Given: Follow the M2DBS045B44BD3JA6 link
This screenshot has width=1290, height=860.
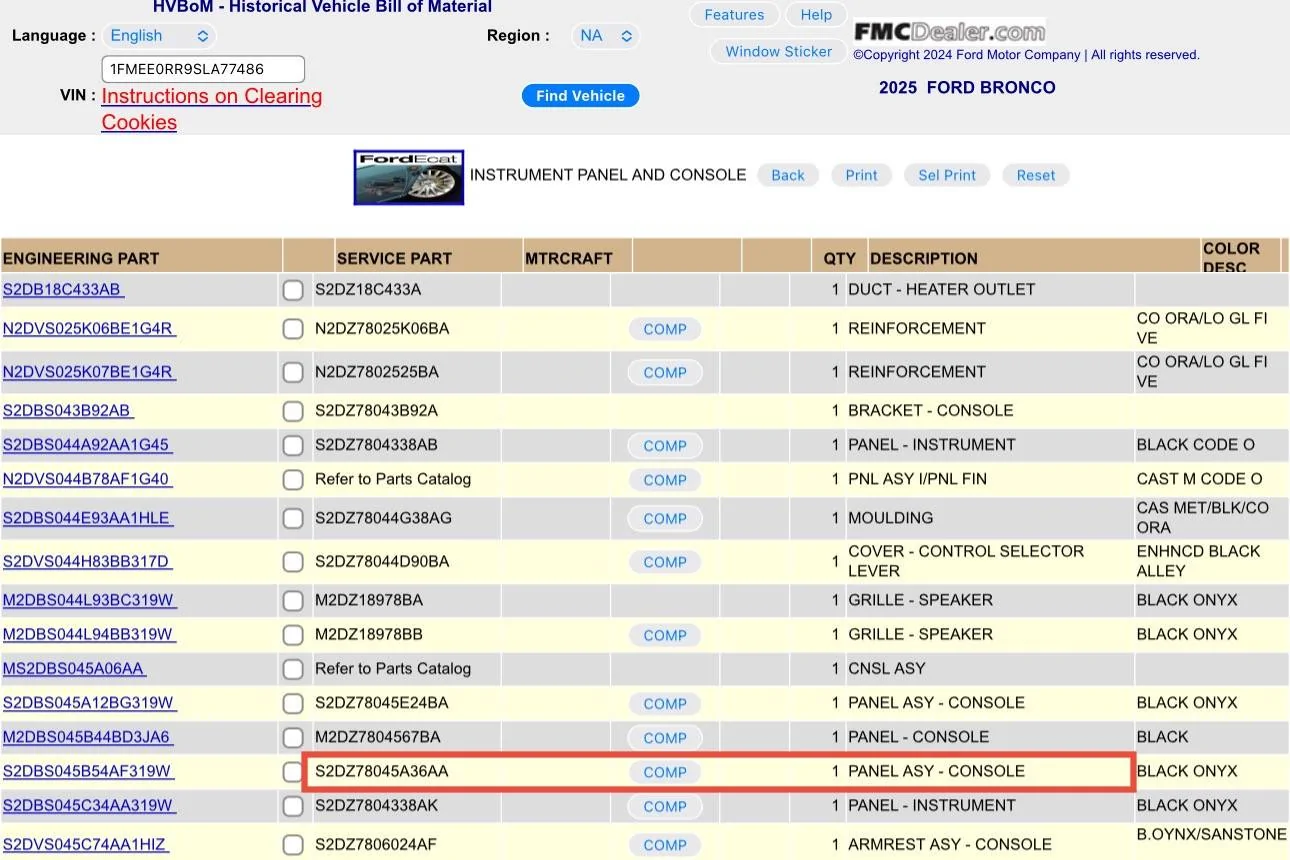Looking at the screenshot, I should [x=87, y=738].
